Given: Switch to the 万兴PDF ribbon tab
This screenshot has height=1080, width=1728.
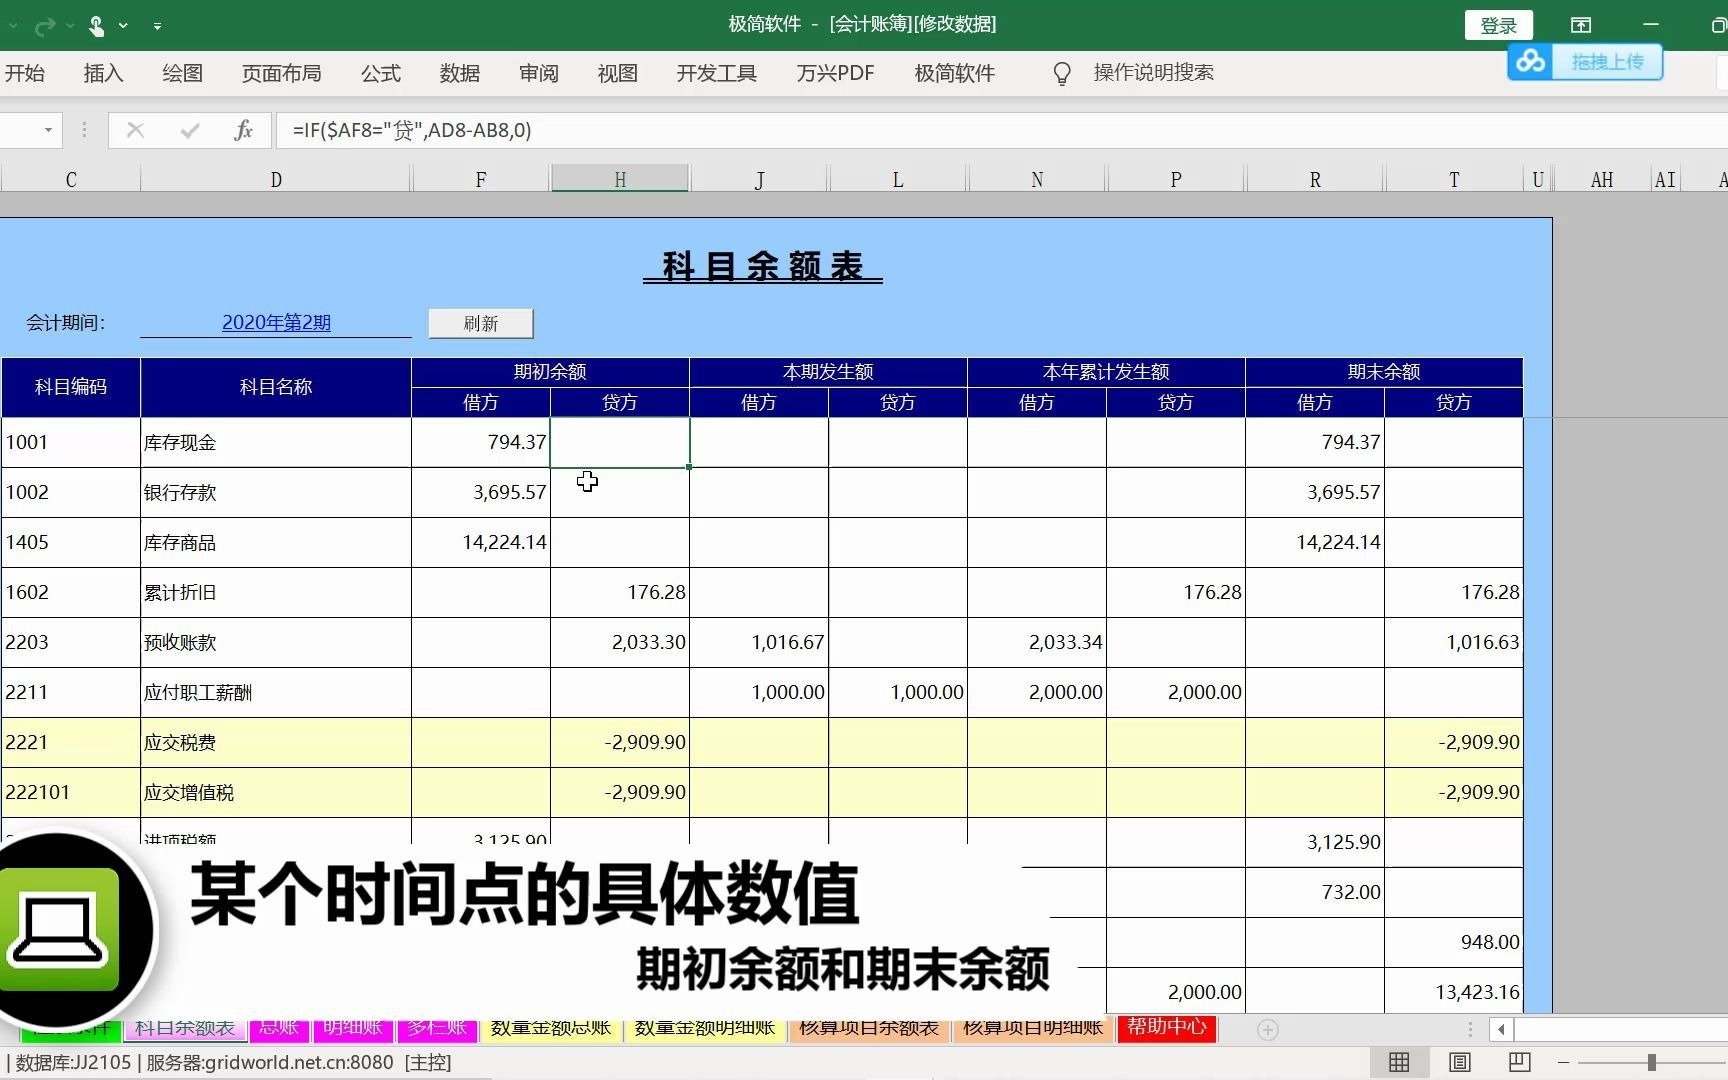Looking at the screenshot, I should coord(835,72).
